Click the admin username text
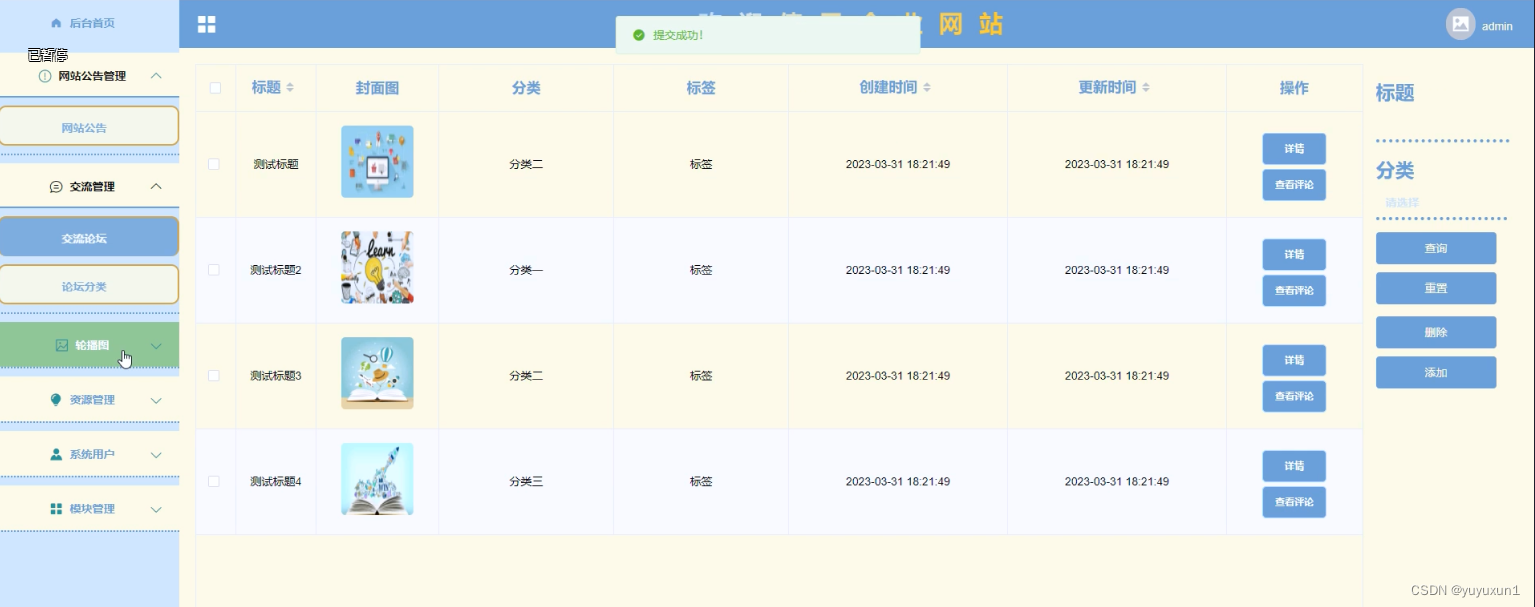Screen dimensions: 1535x607 coord(1497,26)
